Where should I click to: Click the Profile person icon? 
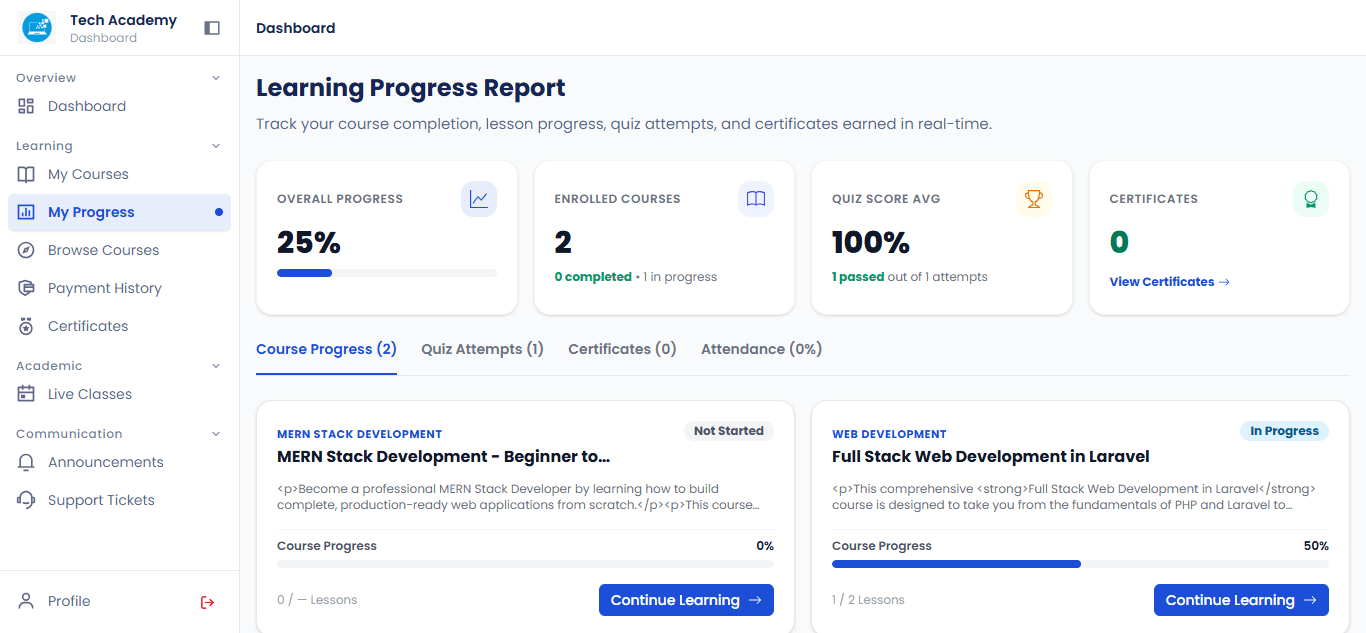tap(27, 601)
